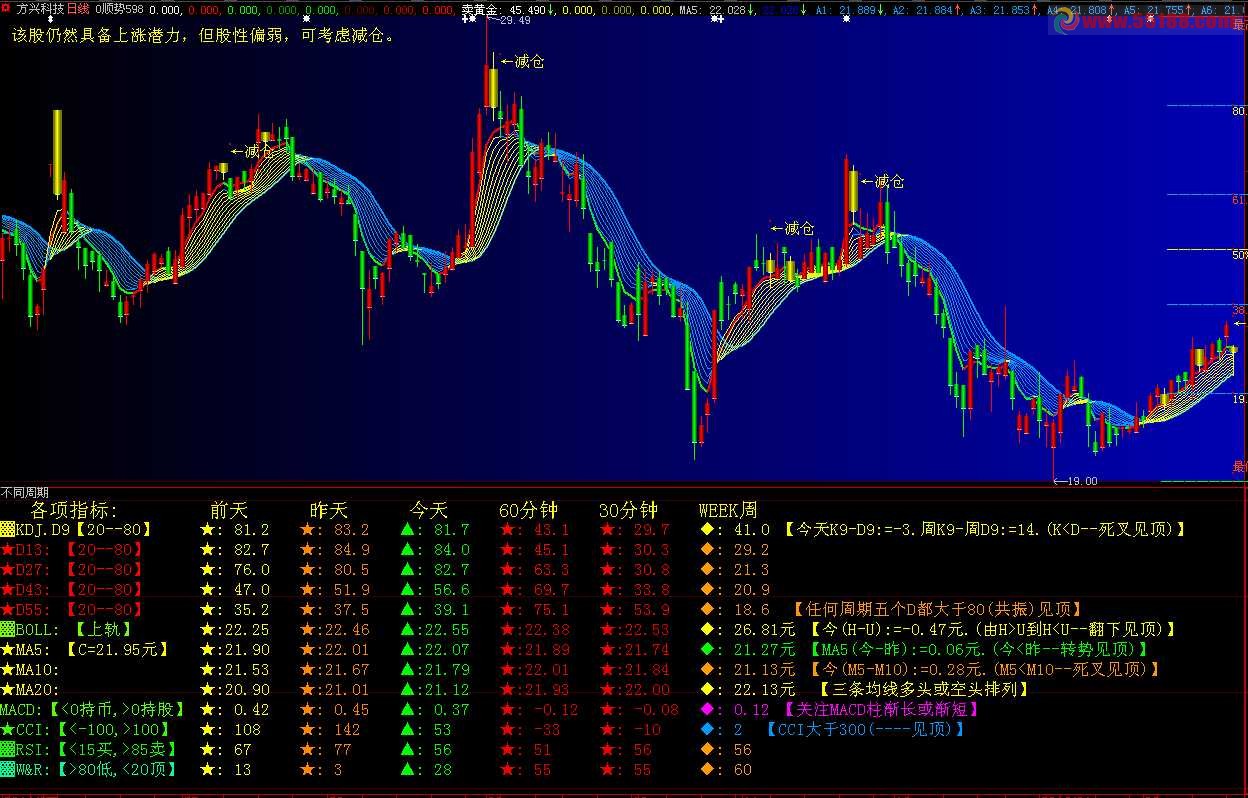This screenshot has width=1248, height=798.
Task: Click the teal grid icon beside W&R
Action: click(8, 770)
